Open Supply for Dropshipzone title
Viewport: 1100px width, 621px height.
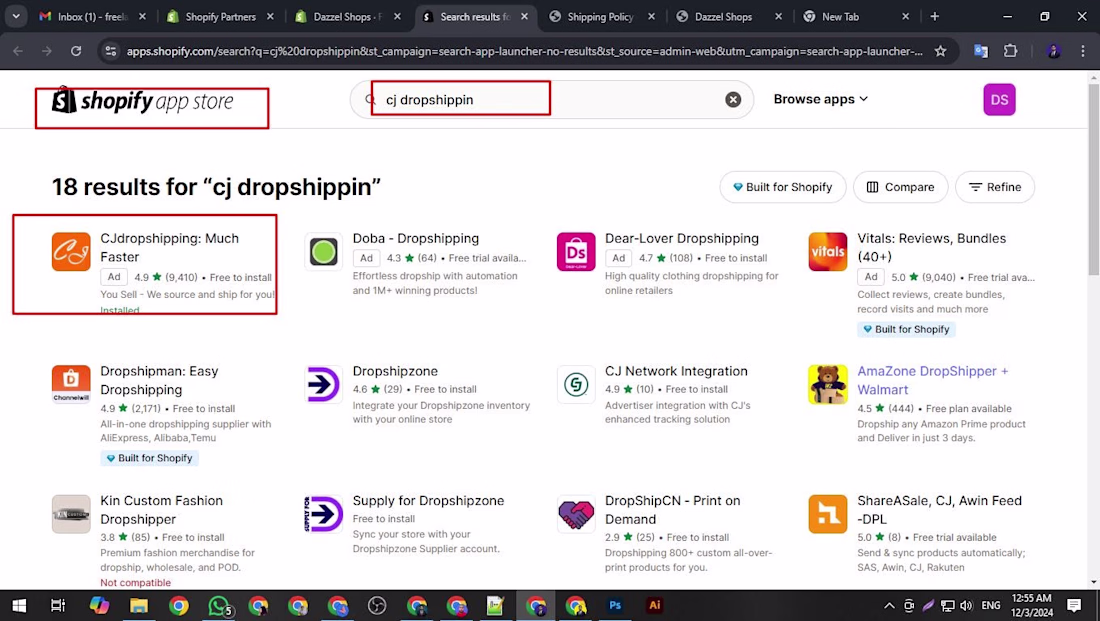(428, 501)
